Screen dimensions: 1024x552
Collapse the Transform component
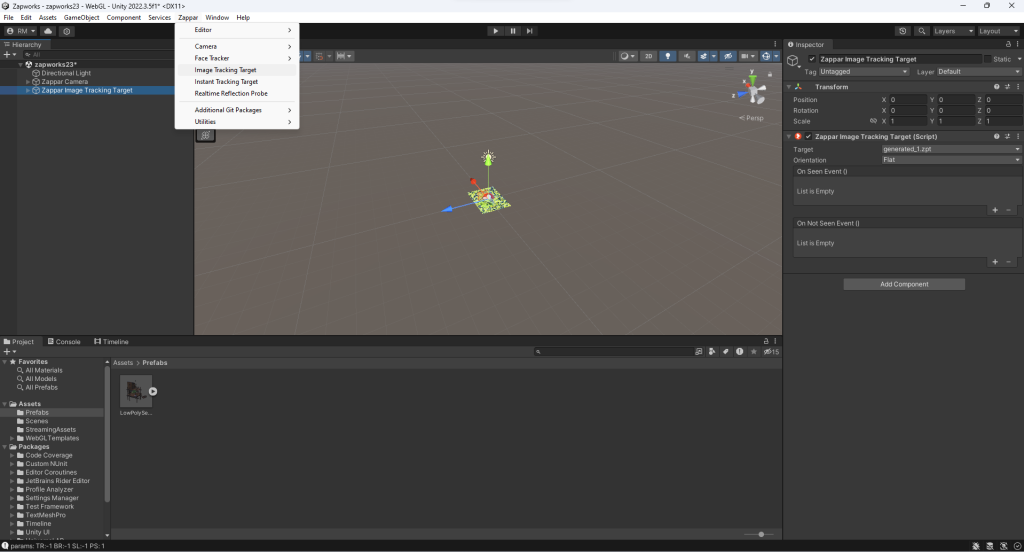pyautogui.click(x=789, y=87)
